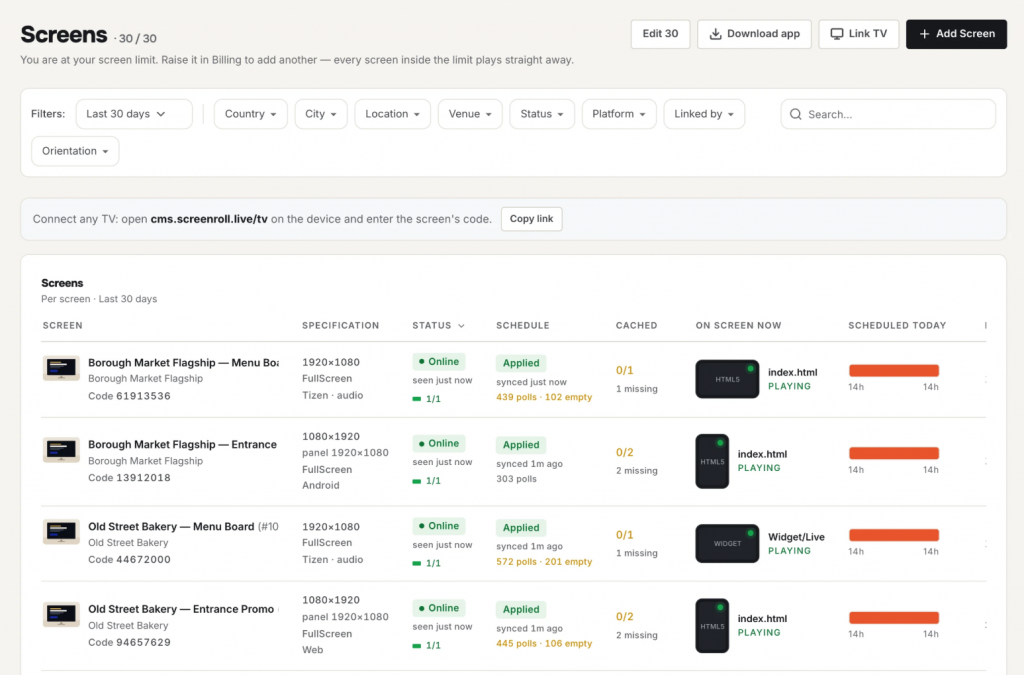1024x675 pixels.
Task: Open the Orientation filter dropdown
Action: (75, 151)
